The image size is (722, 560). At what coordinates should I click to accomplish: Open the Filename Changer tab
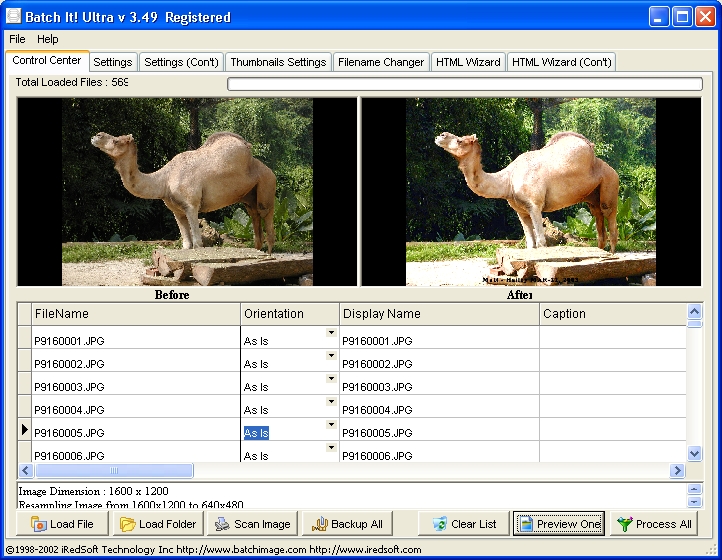pos(381,62)
